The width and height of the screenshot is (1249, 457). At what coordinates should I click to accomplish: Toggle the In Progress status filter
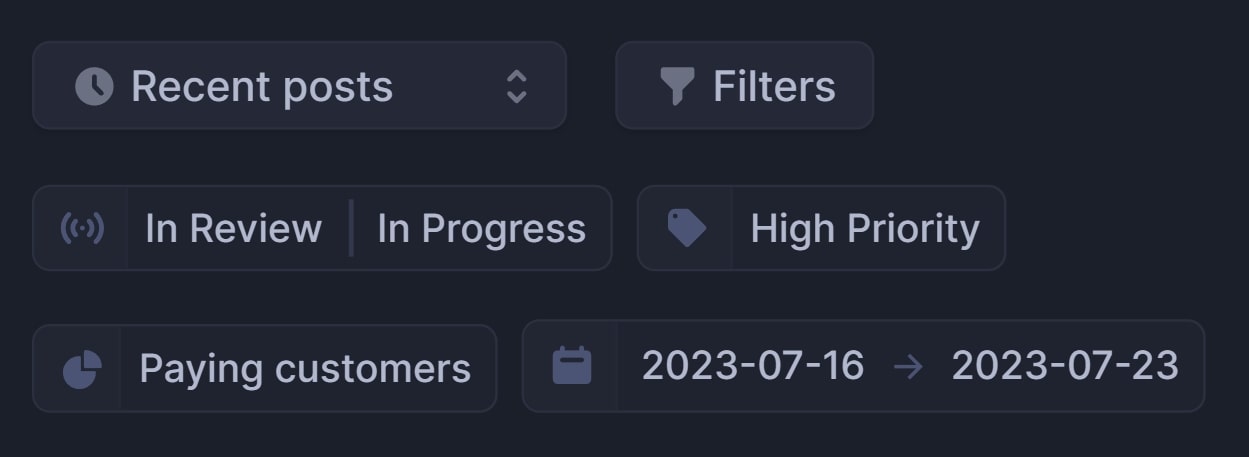tap(481, 229)
